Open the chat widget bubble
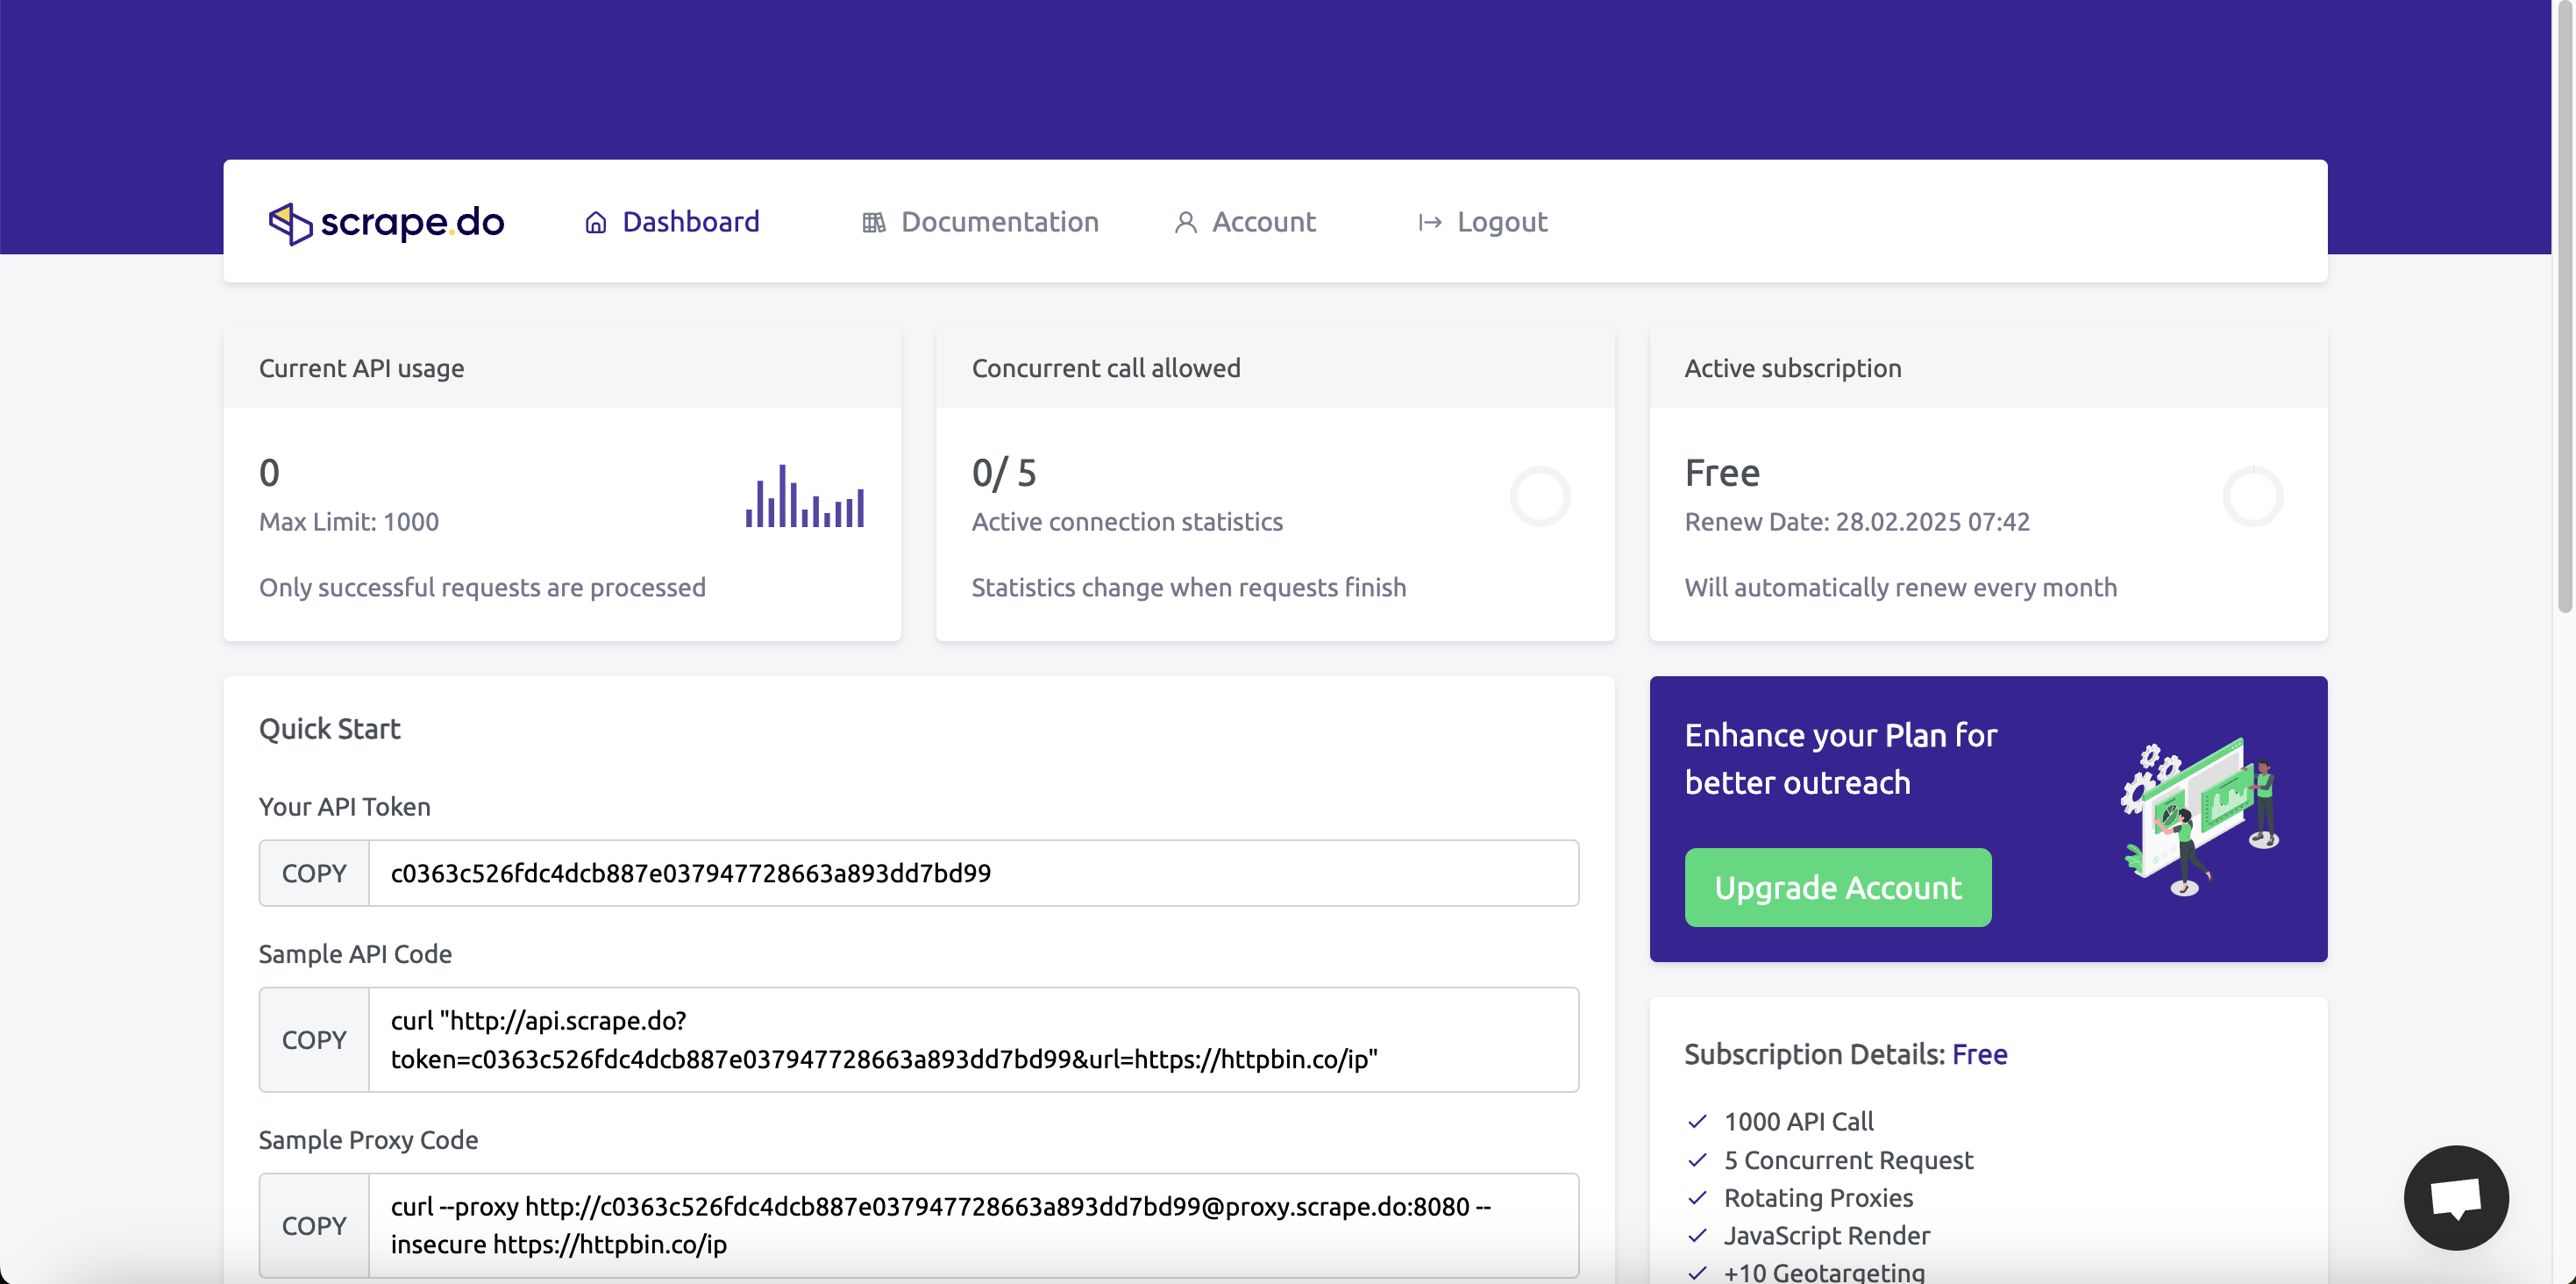 click(2456, 1197)
